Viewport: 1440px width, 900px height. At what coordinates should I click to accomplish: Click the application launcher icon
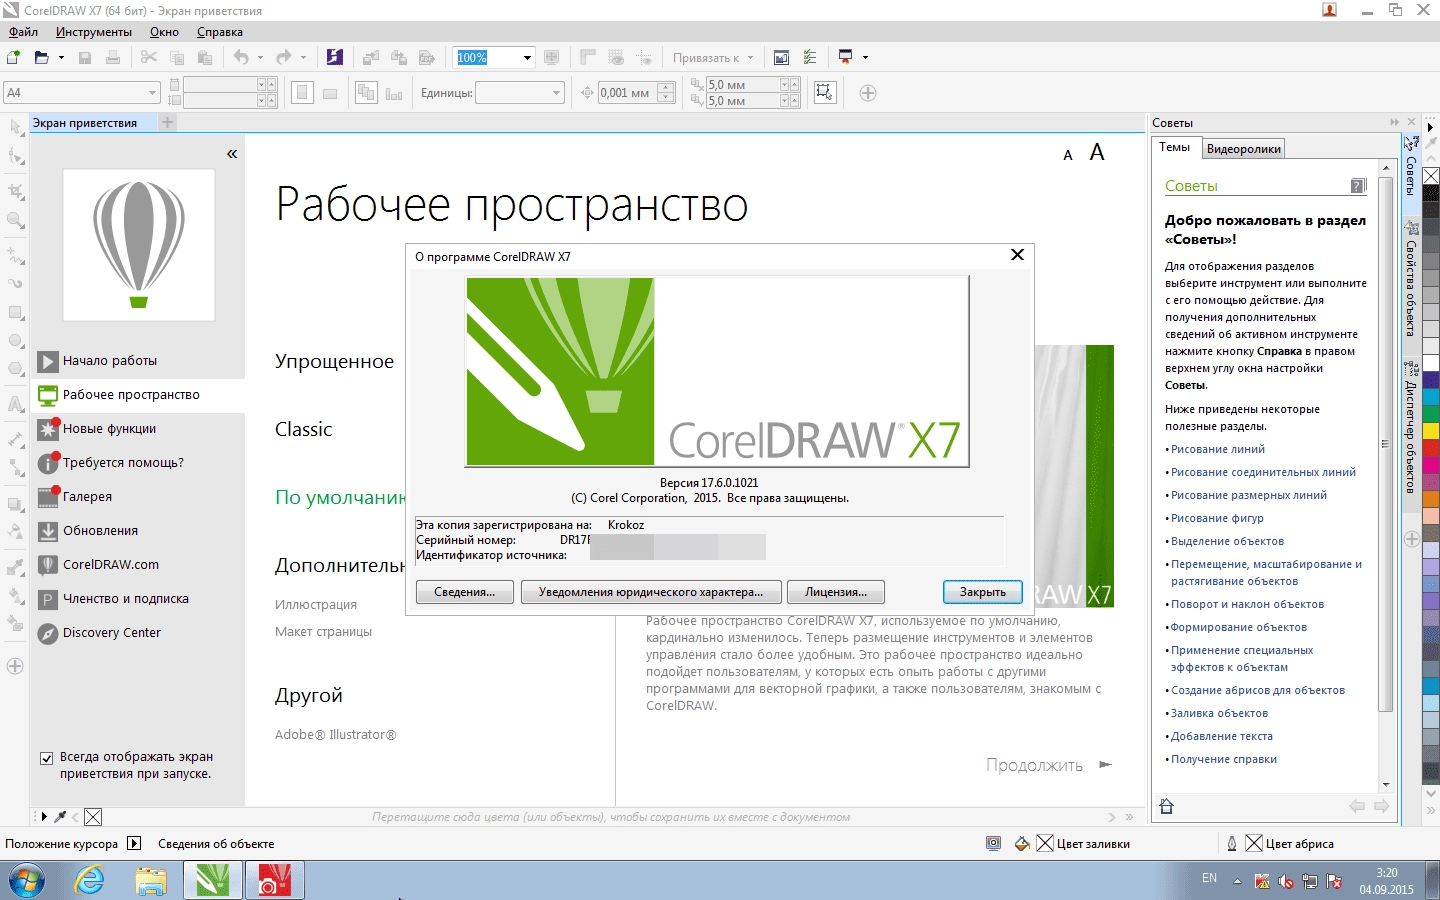pos(846,58)
